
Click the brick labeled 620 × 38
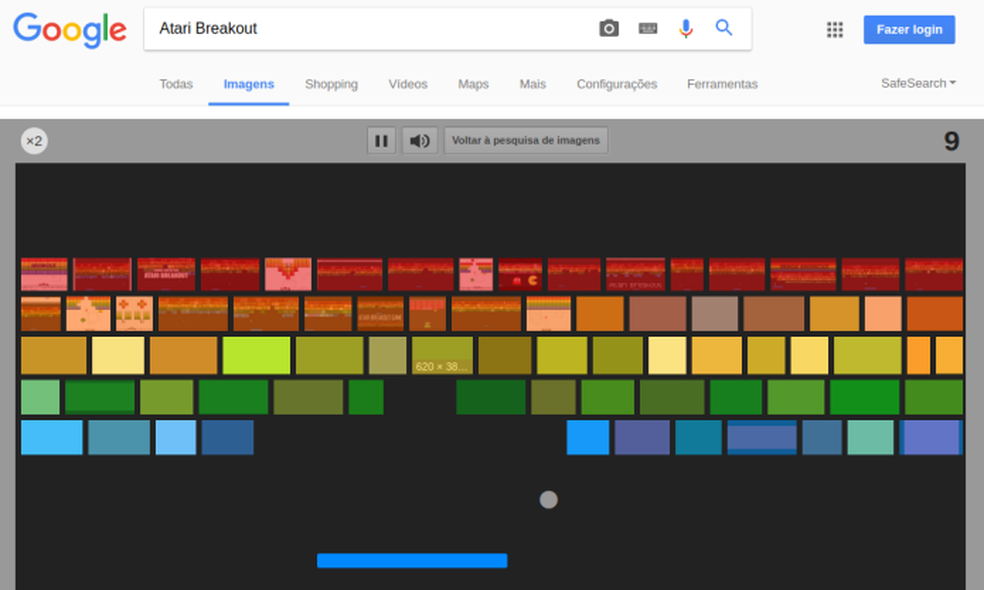pos(442,355)
